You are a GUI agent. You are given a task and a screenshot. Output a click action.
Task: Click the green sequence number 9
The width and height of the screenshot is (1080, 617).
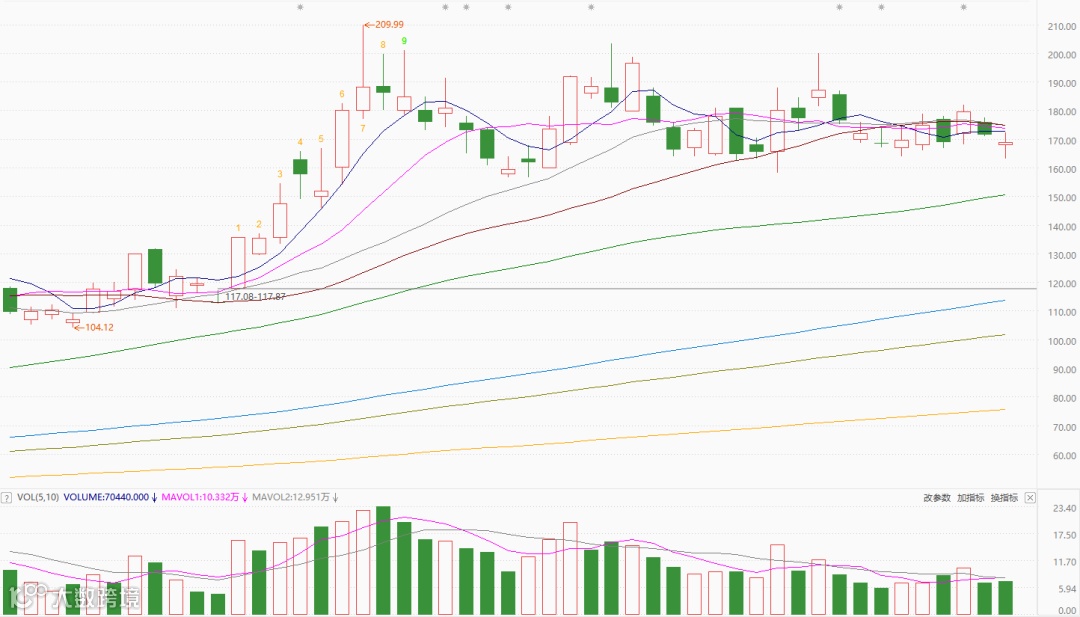point(404,41)
